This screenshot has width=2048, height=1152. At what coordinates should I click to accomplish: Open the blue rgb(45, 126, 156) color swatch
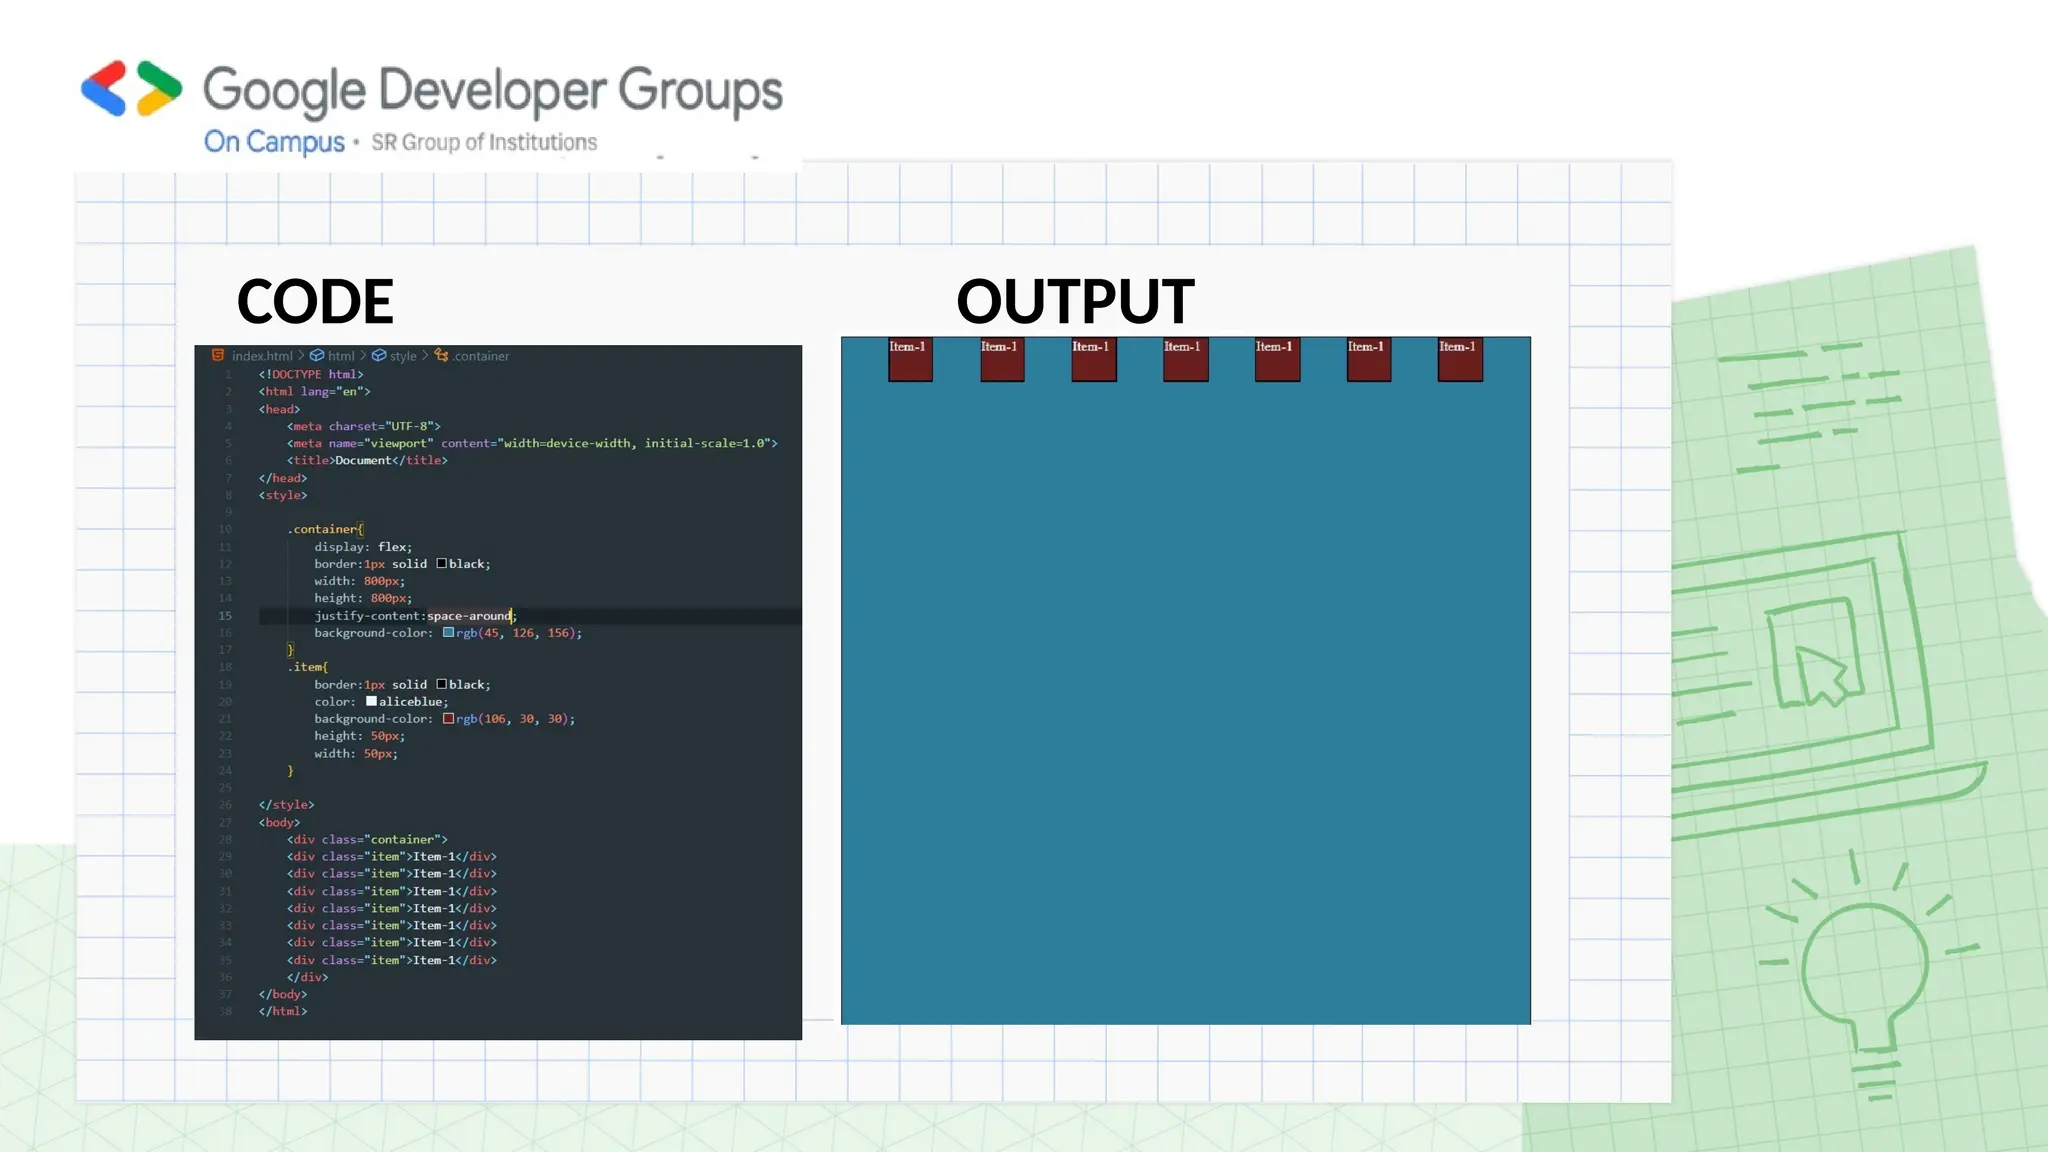[x=449, y=632]
